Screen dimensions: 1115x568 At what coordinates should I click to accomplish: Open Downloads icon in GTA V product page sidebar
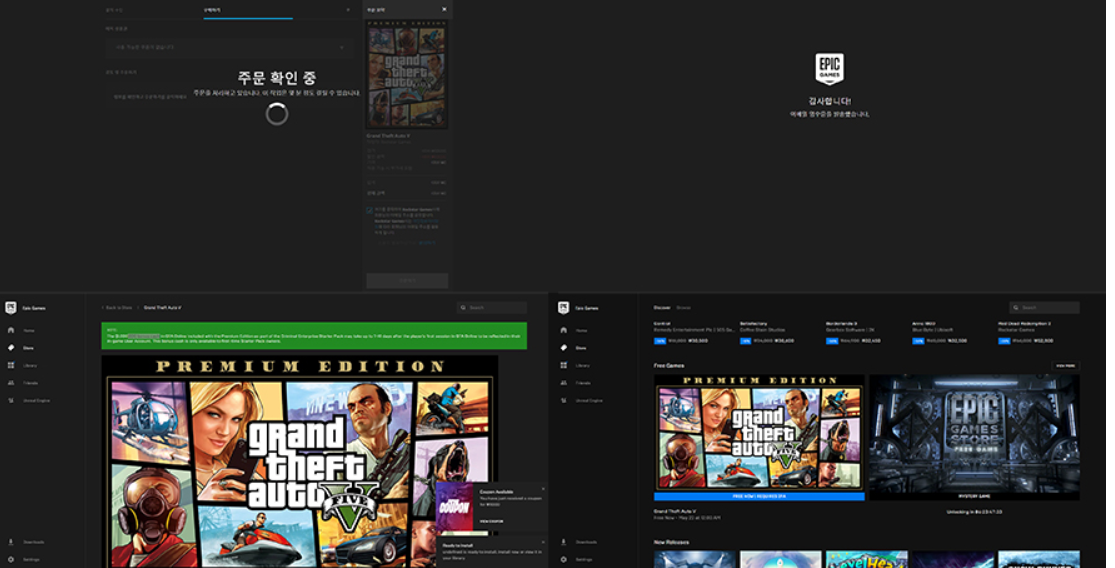[x=11, y=542]
